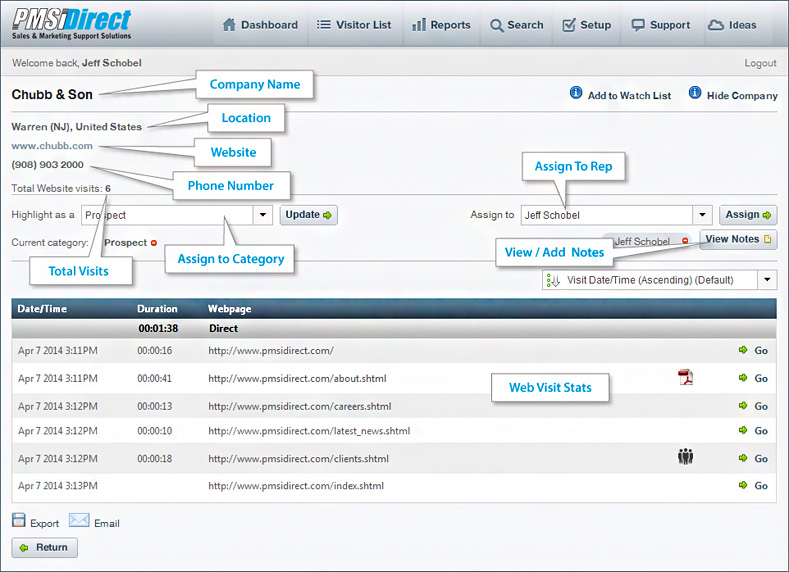Log out using the Logout link
The image size is (789, 572).
point(760,63)
